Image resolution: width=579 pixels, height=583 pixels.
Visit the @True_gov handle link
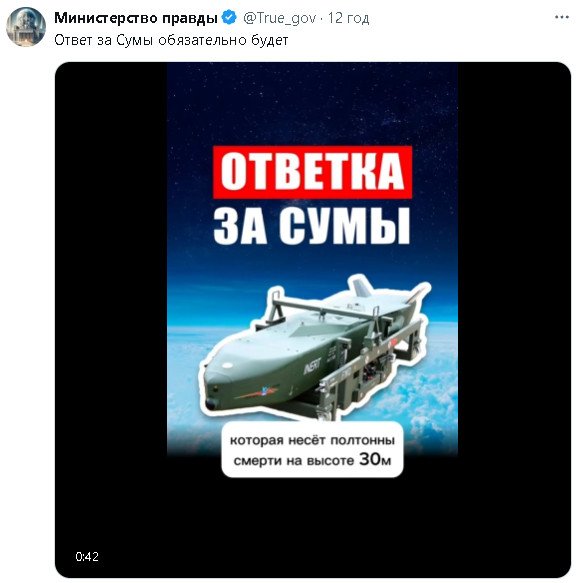tap(279, 18)
